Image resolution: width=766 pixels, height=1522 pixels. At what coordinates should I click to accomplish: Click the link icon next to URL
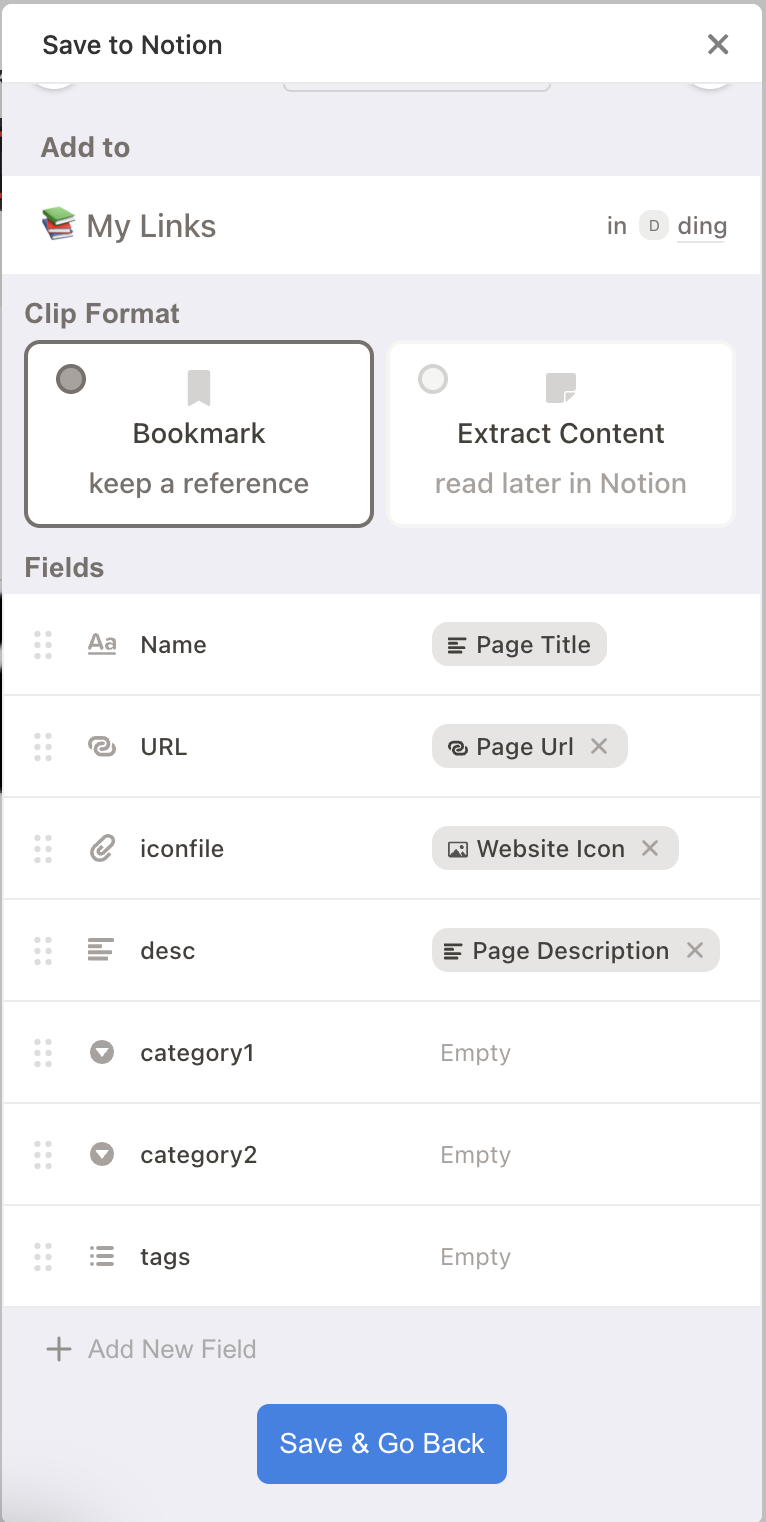coord(102,747)
